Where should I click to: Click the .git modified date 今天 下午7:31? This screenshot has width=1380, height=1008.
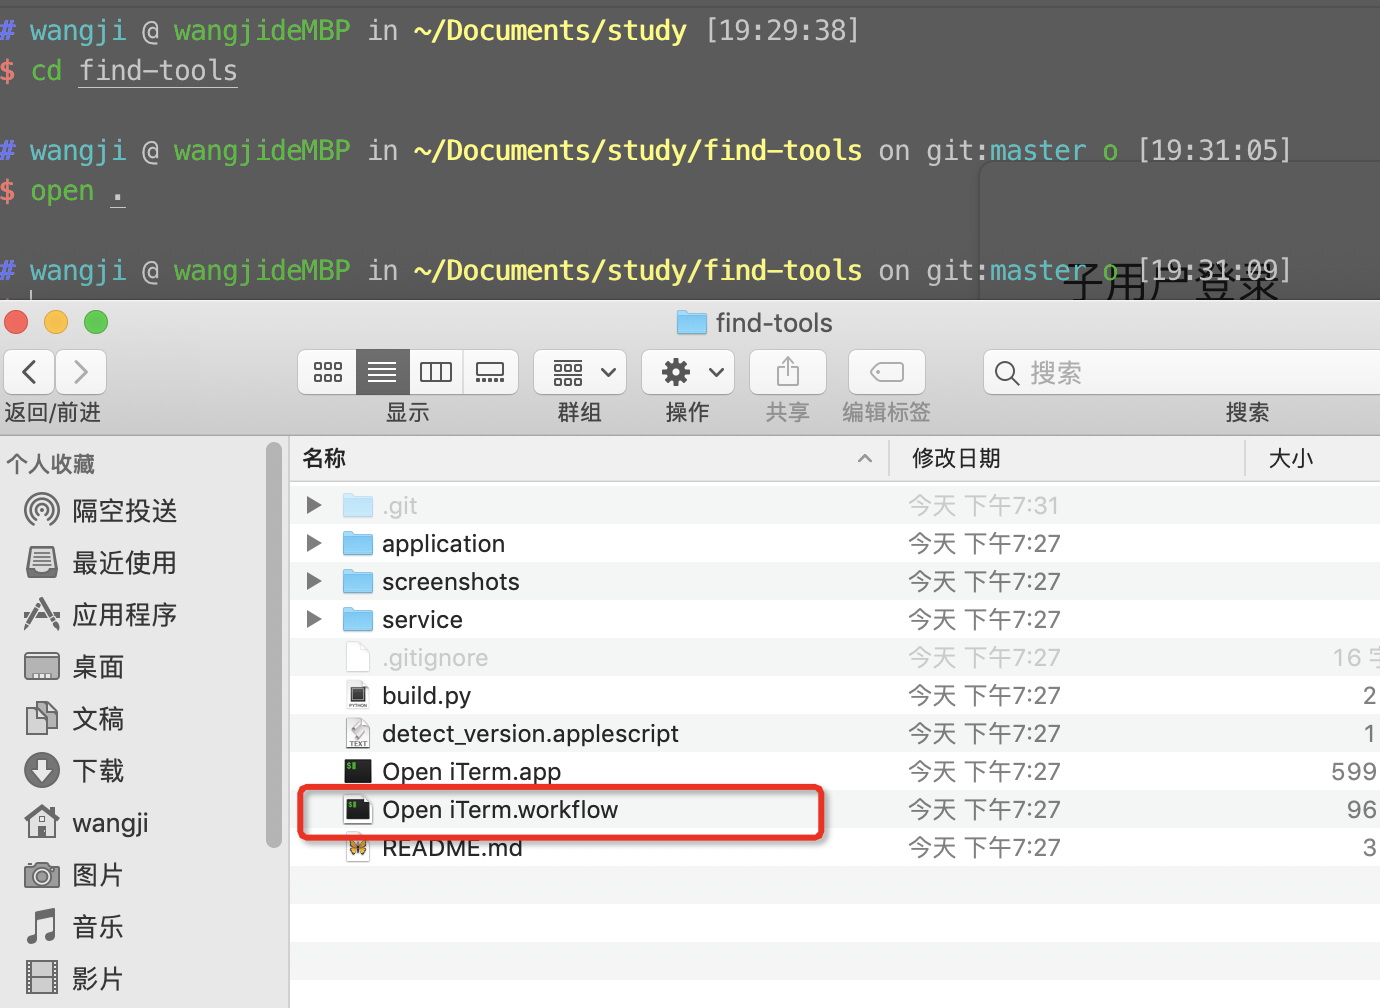coord(983,506)
